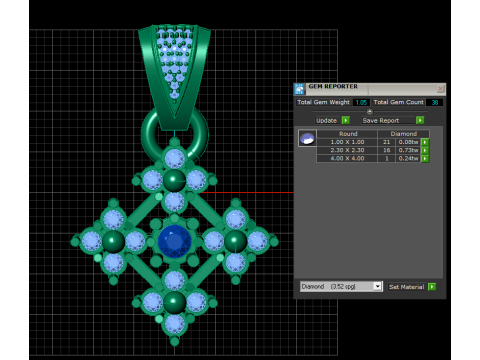Close the Gem Reporter panel
This screenshot has width=480, height=360.
[440, 89]
